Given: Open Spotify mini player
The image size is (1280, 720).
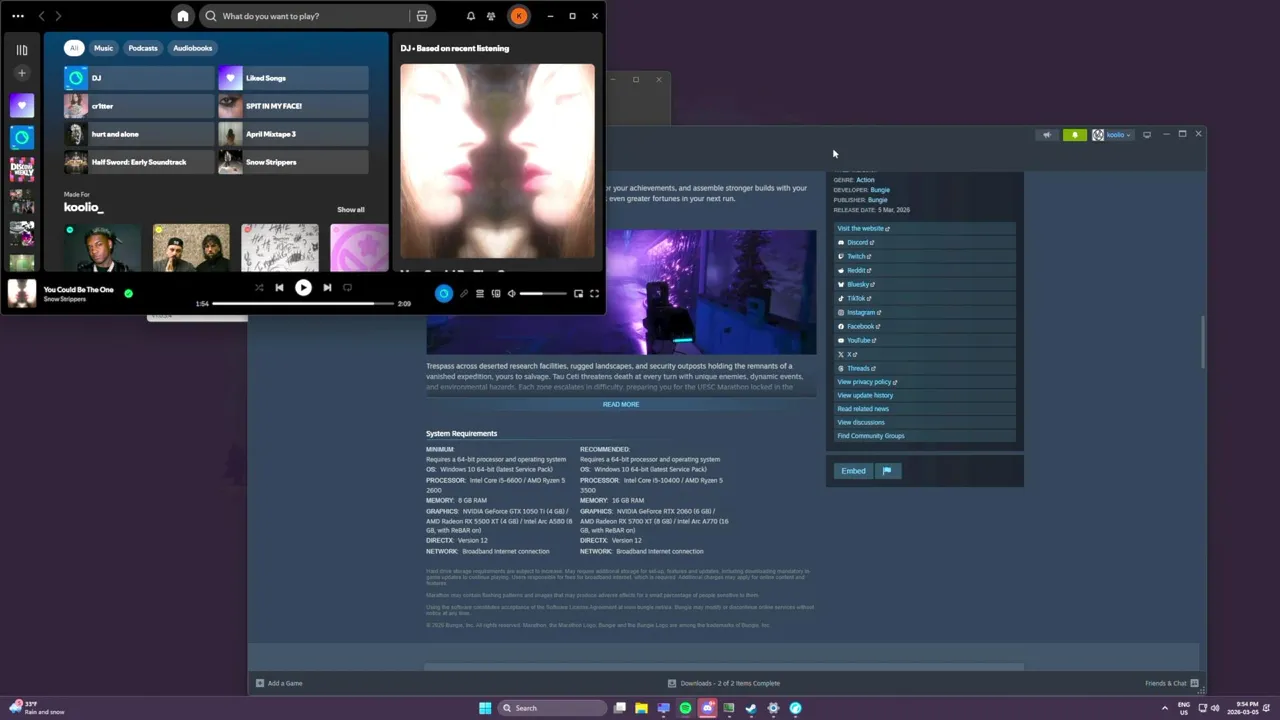Looking at the screenshot, I should click(x=578, y=293).
